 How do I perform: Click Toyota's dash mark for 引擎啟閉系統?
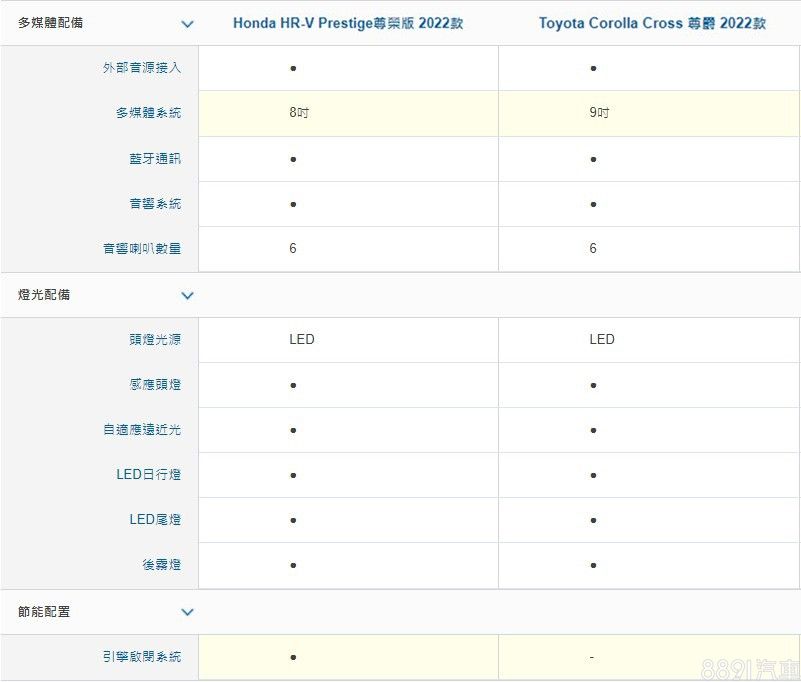click(x=592, y=657)
